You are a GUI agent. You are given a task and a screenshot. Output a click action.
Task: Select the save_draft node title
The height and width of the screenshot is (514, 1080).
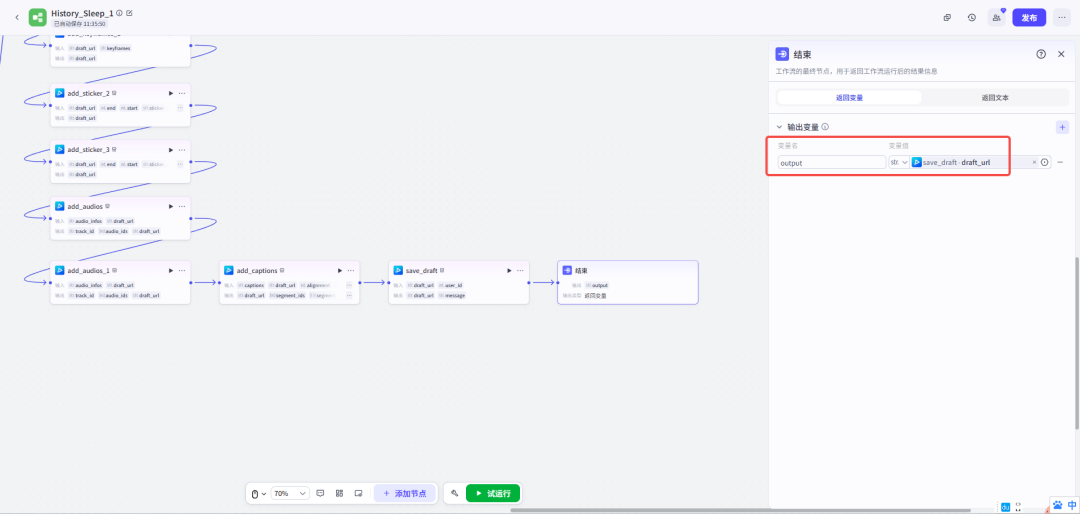[422, 271]
